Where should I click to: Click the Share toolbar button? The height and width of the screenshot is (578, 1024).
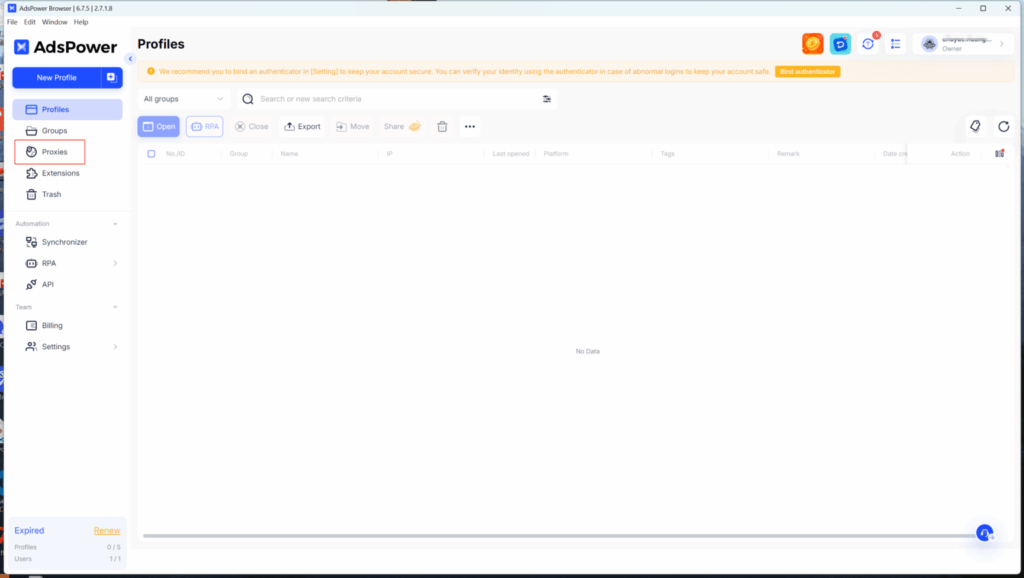pos(402,127)
